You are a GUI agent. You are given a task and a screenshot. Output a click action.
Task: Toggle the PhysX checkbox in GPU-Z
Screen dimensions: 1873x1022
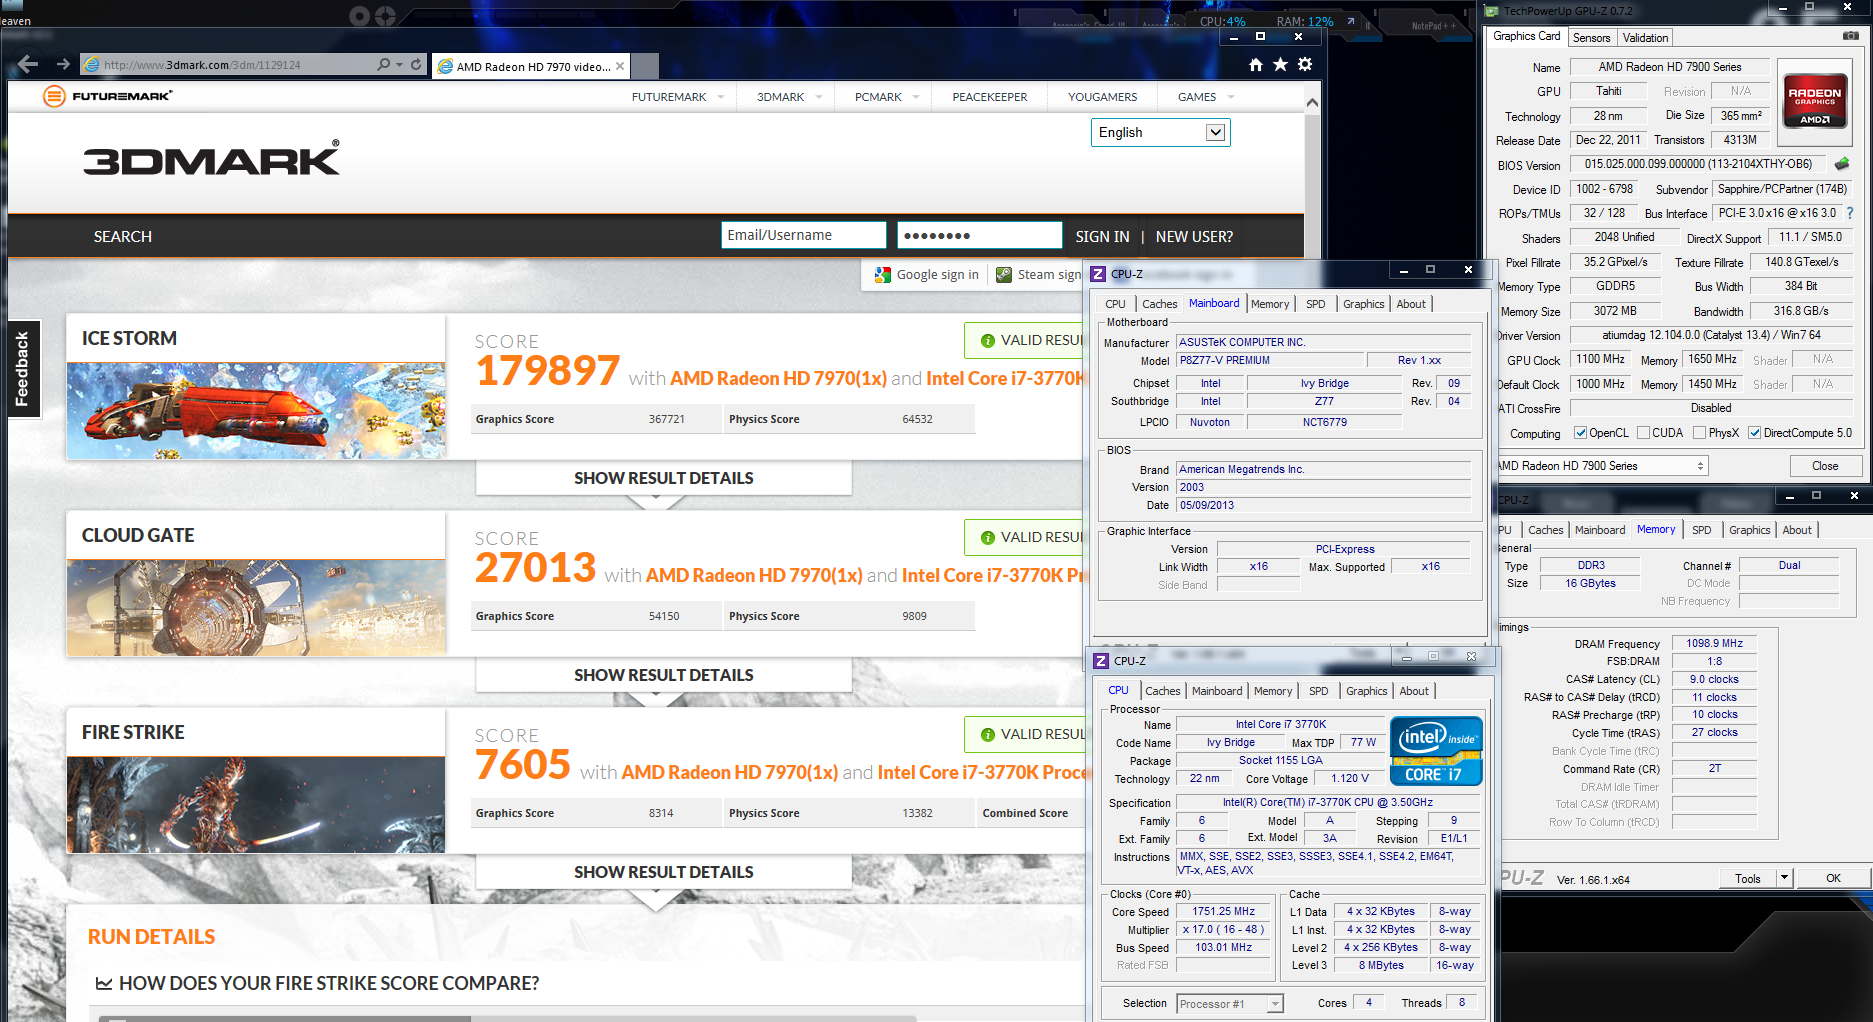tap(1699, 433)
